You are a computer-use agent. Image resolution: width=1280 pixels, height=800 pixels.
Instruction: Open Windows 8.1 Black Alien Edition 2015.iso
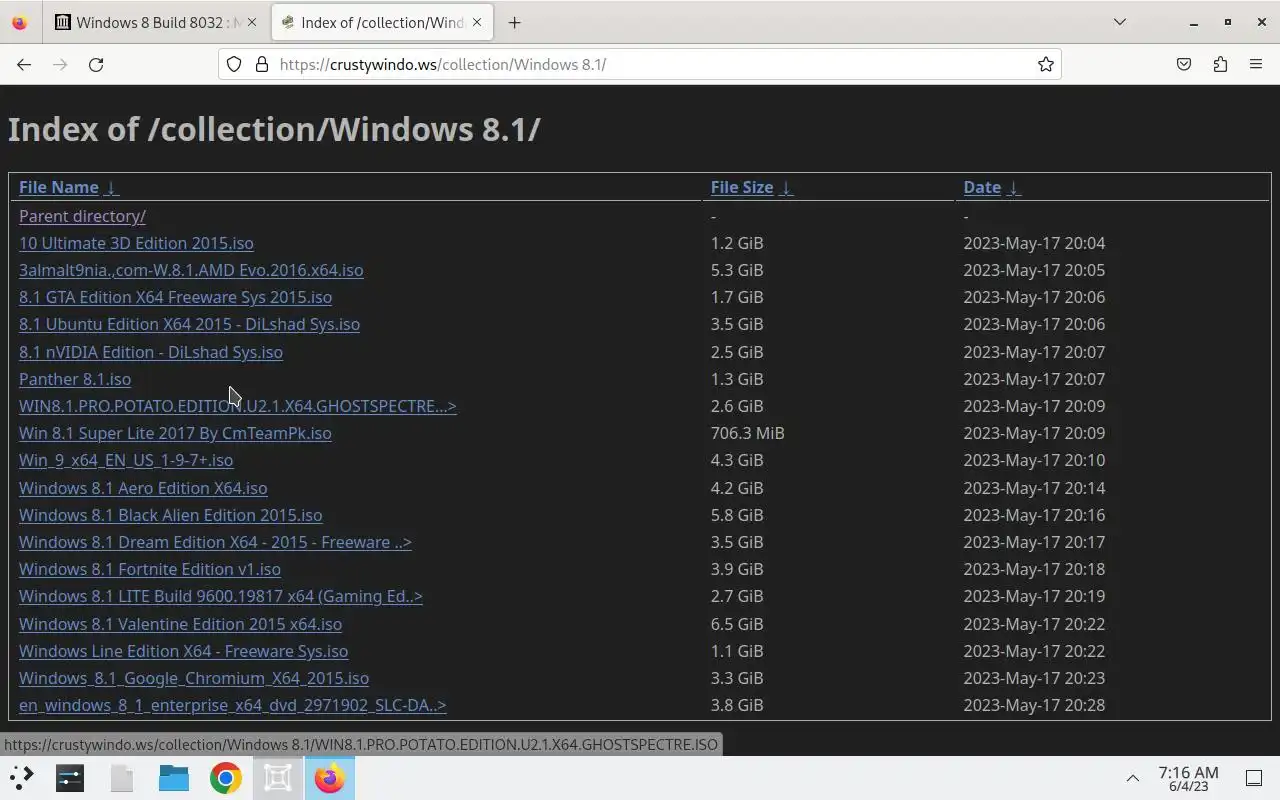[x=170, y=515]
